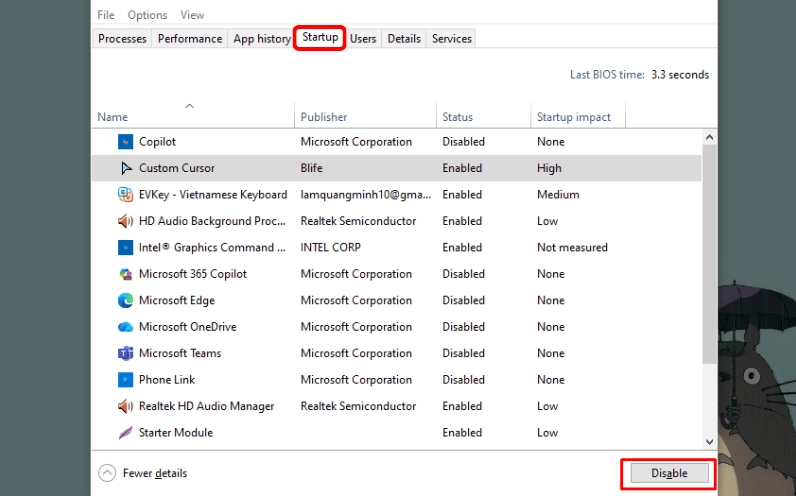Select the Custom Cursor arrow icon
This screenshot has height=496, width=796.
(x=126, y=168)
